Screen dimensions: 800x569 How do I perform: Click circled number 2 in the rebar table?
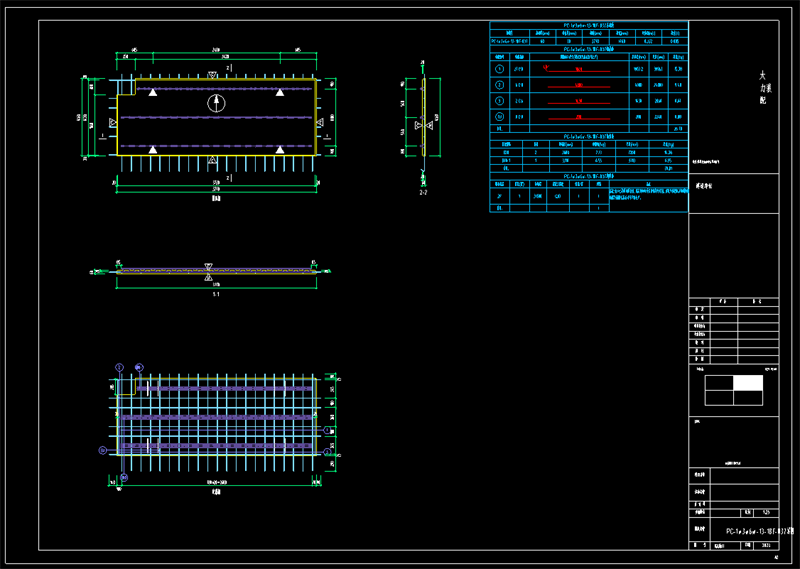coord(499,85)
